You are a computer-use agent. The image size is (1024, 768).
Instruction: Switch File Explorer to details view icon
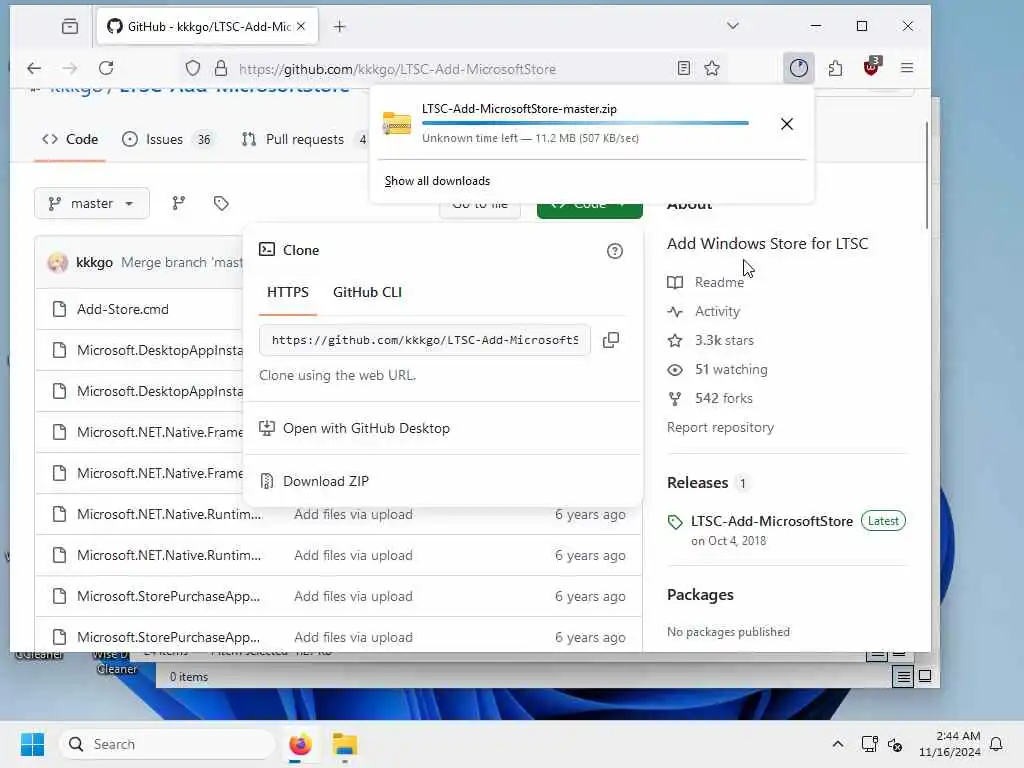[903, 677]
